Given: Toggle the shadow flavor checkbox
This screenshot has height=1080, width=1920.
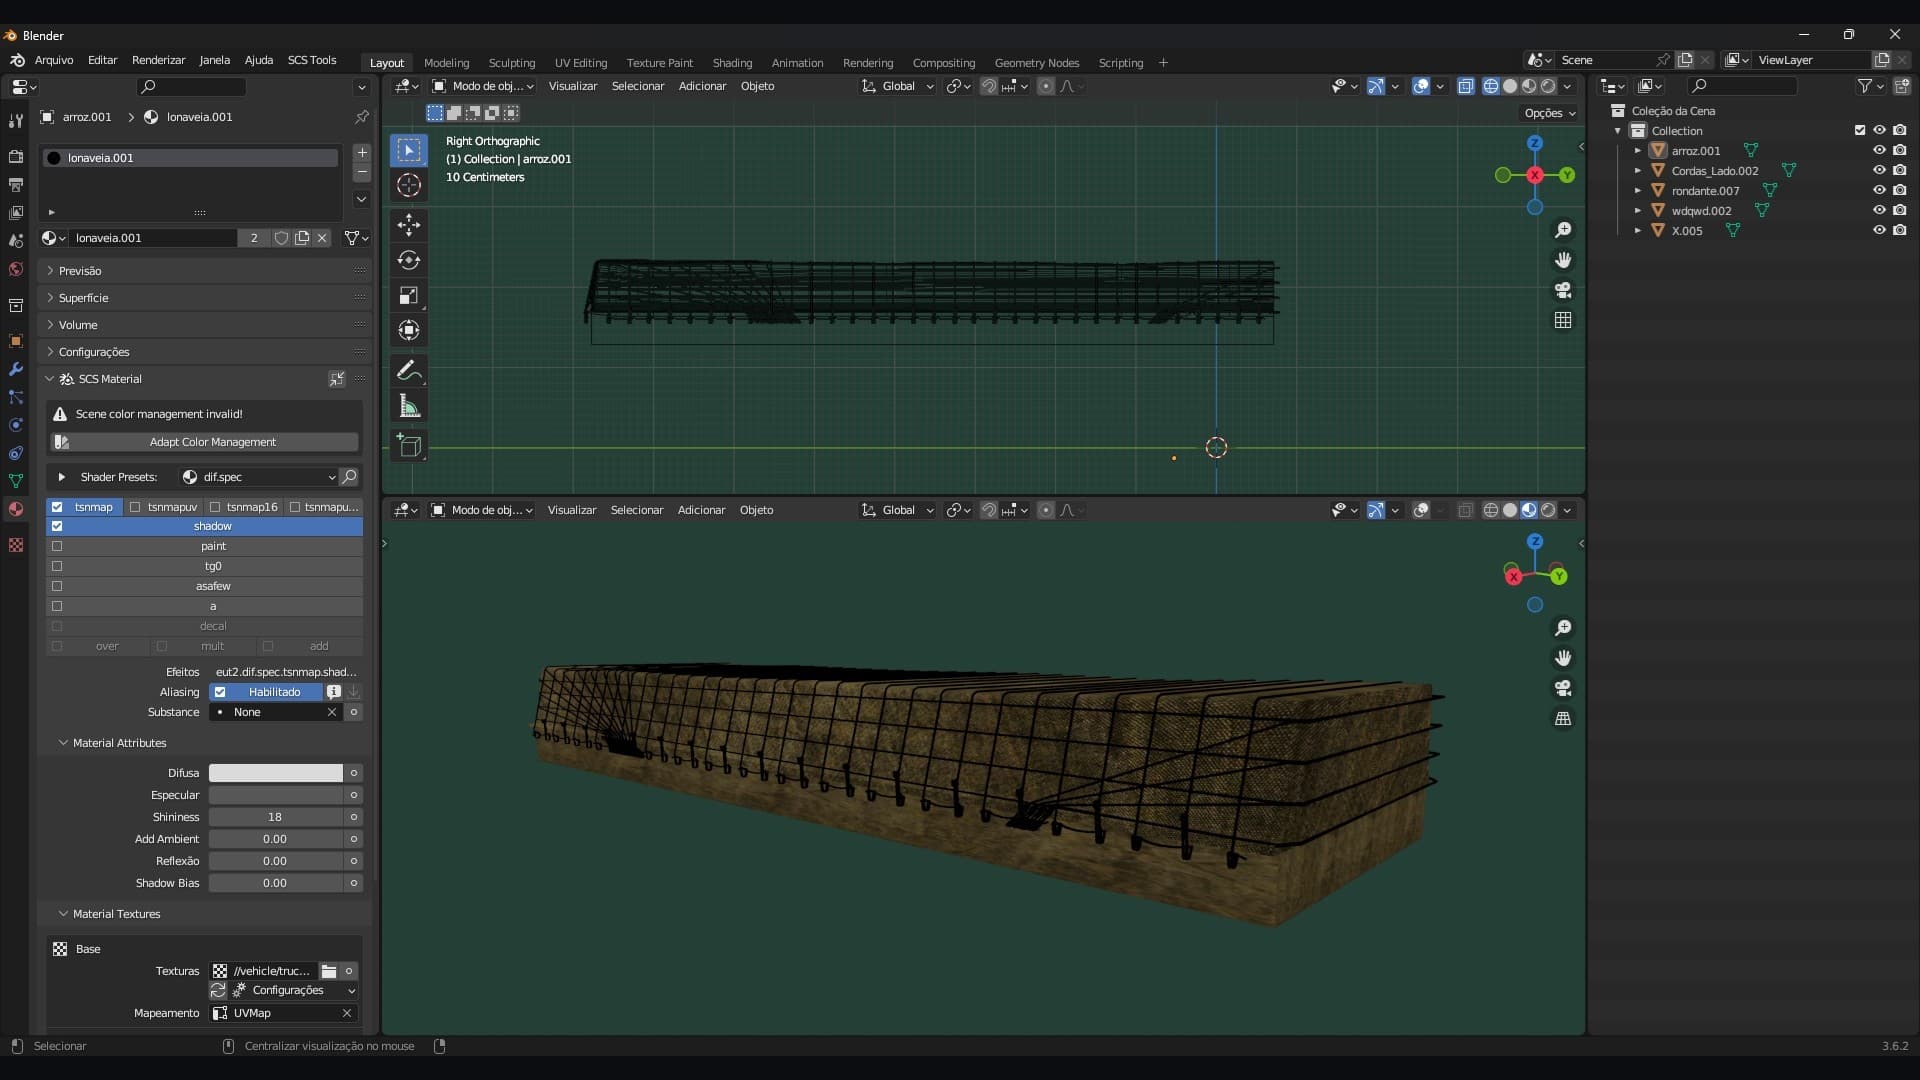Looking at the screenshot, I should (x=57, y=526).
